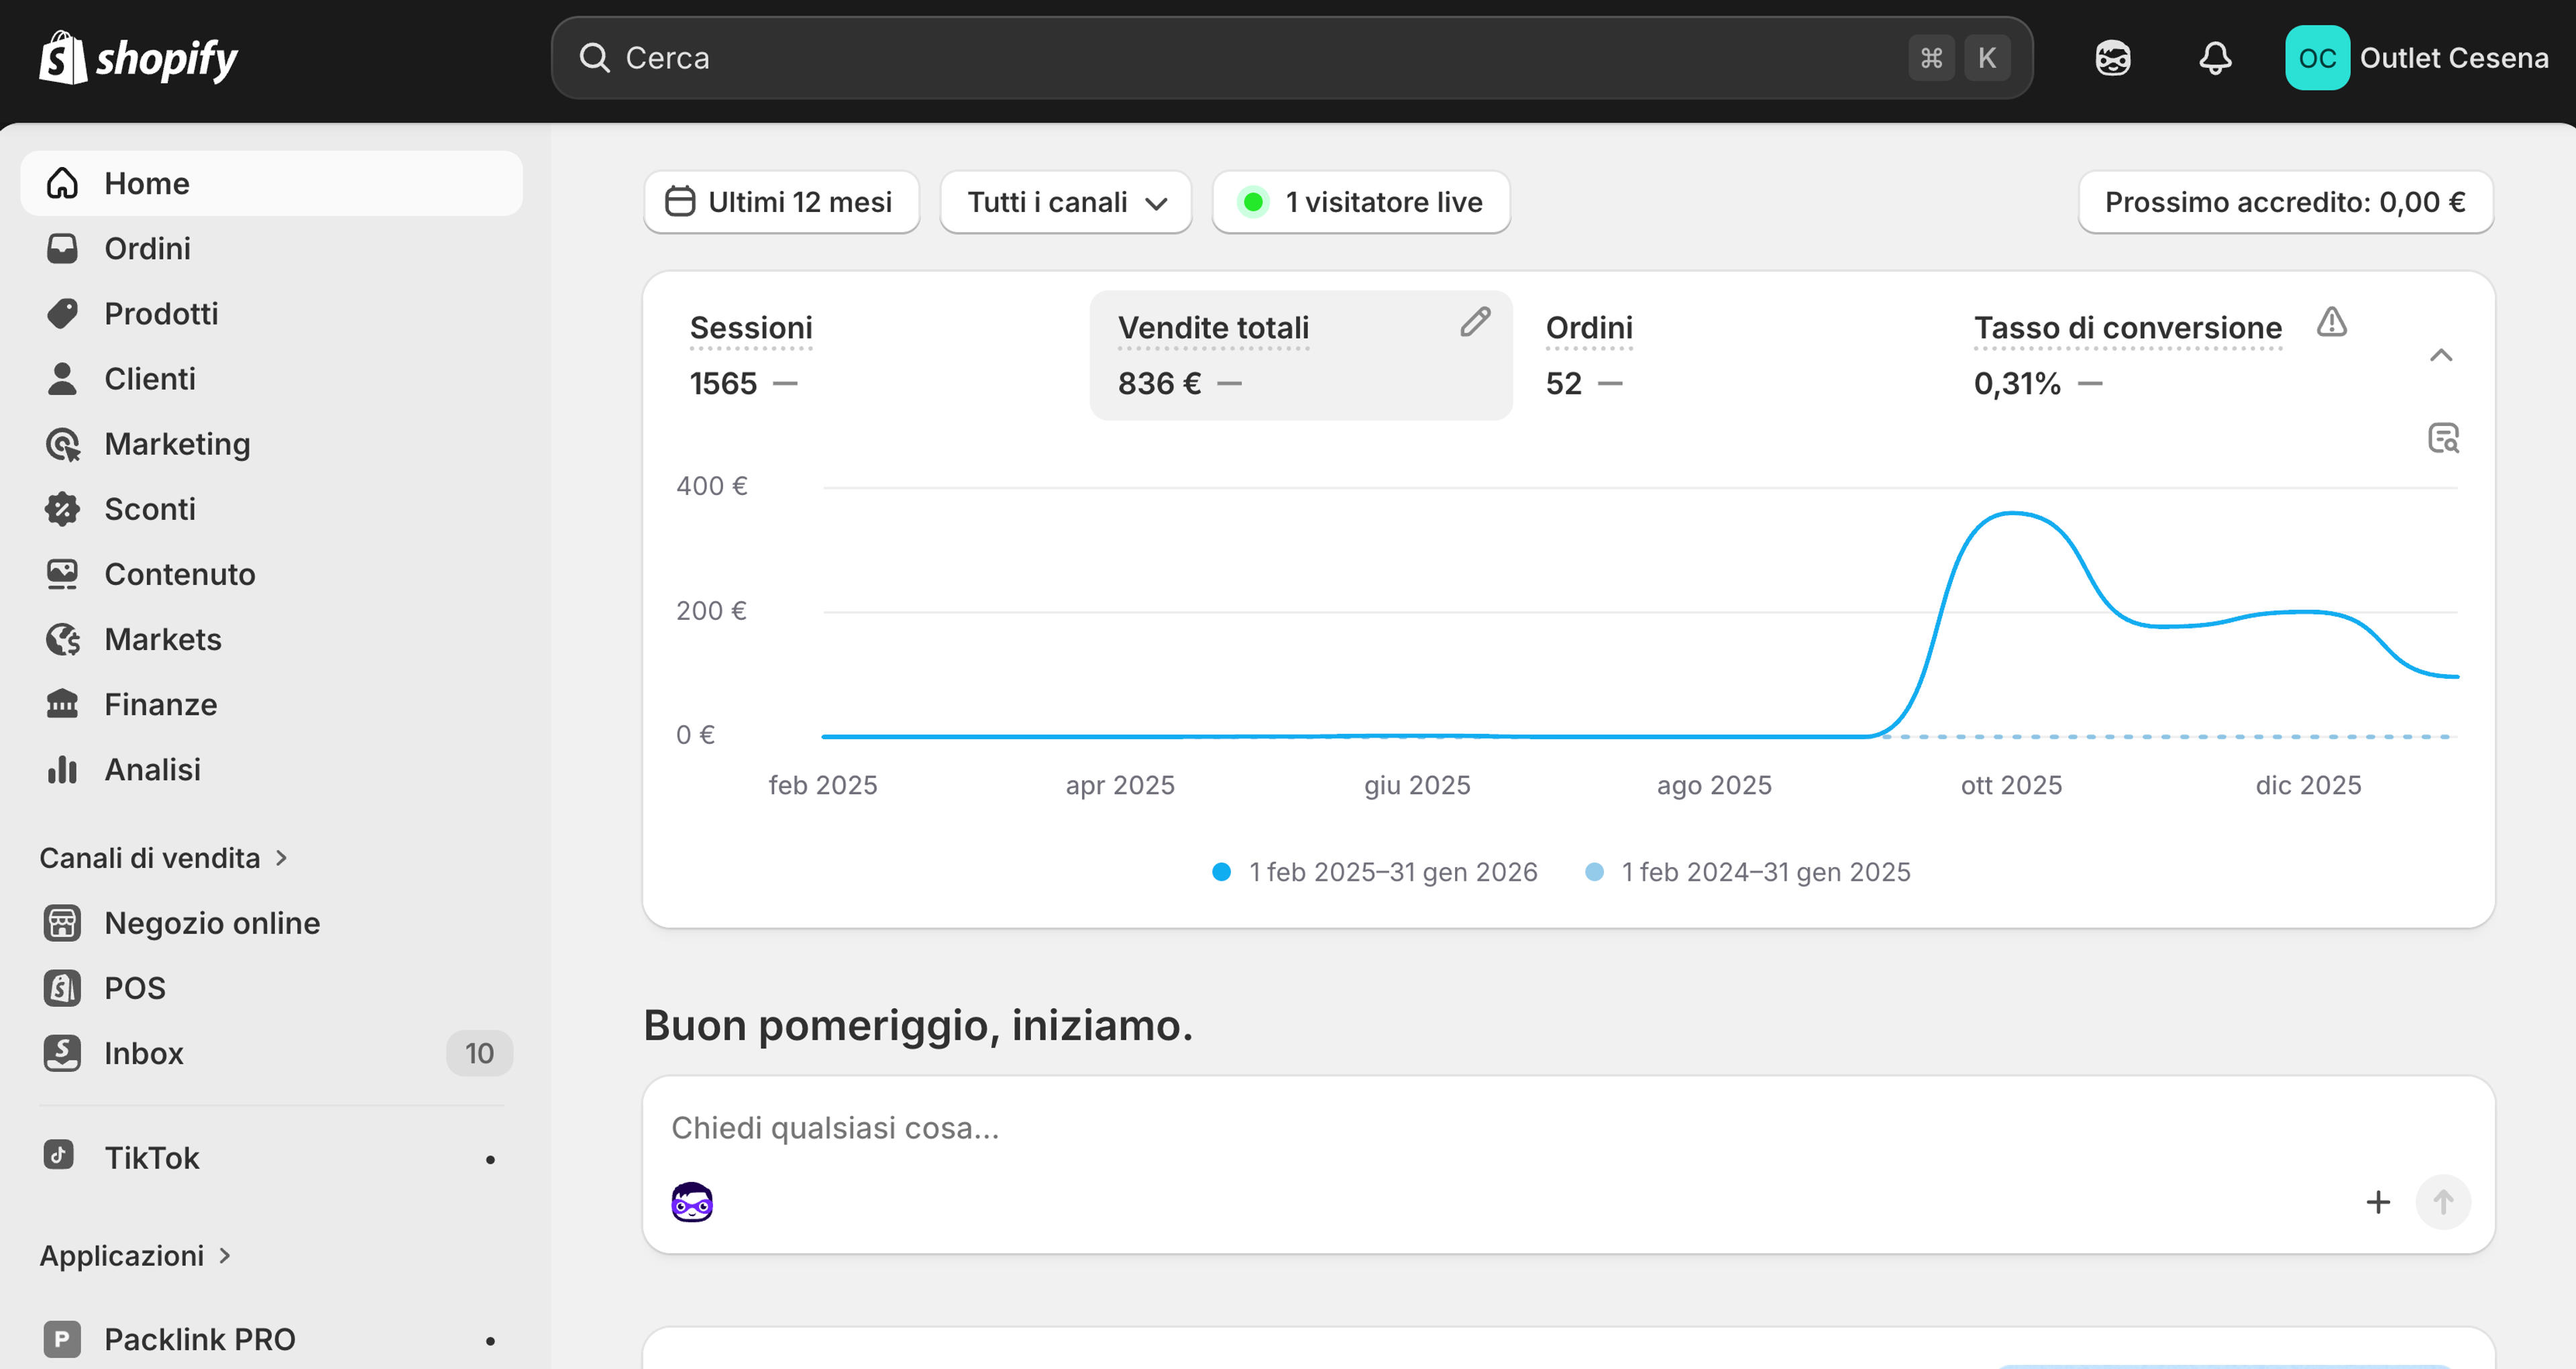Click the send arrow button in chat box
The image size is (2576, 1369).
coord(2443,1201)
